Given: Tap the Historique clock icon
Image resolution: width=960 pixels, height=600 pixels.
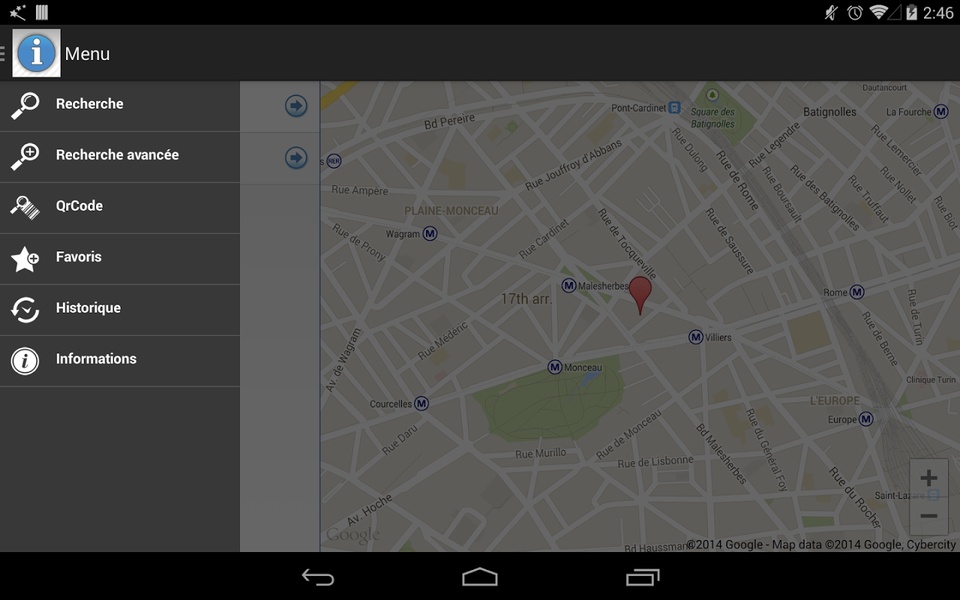Looking at the screenshot, I should point(25,309).
